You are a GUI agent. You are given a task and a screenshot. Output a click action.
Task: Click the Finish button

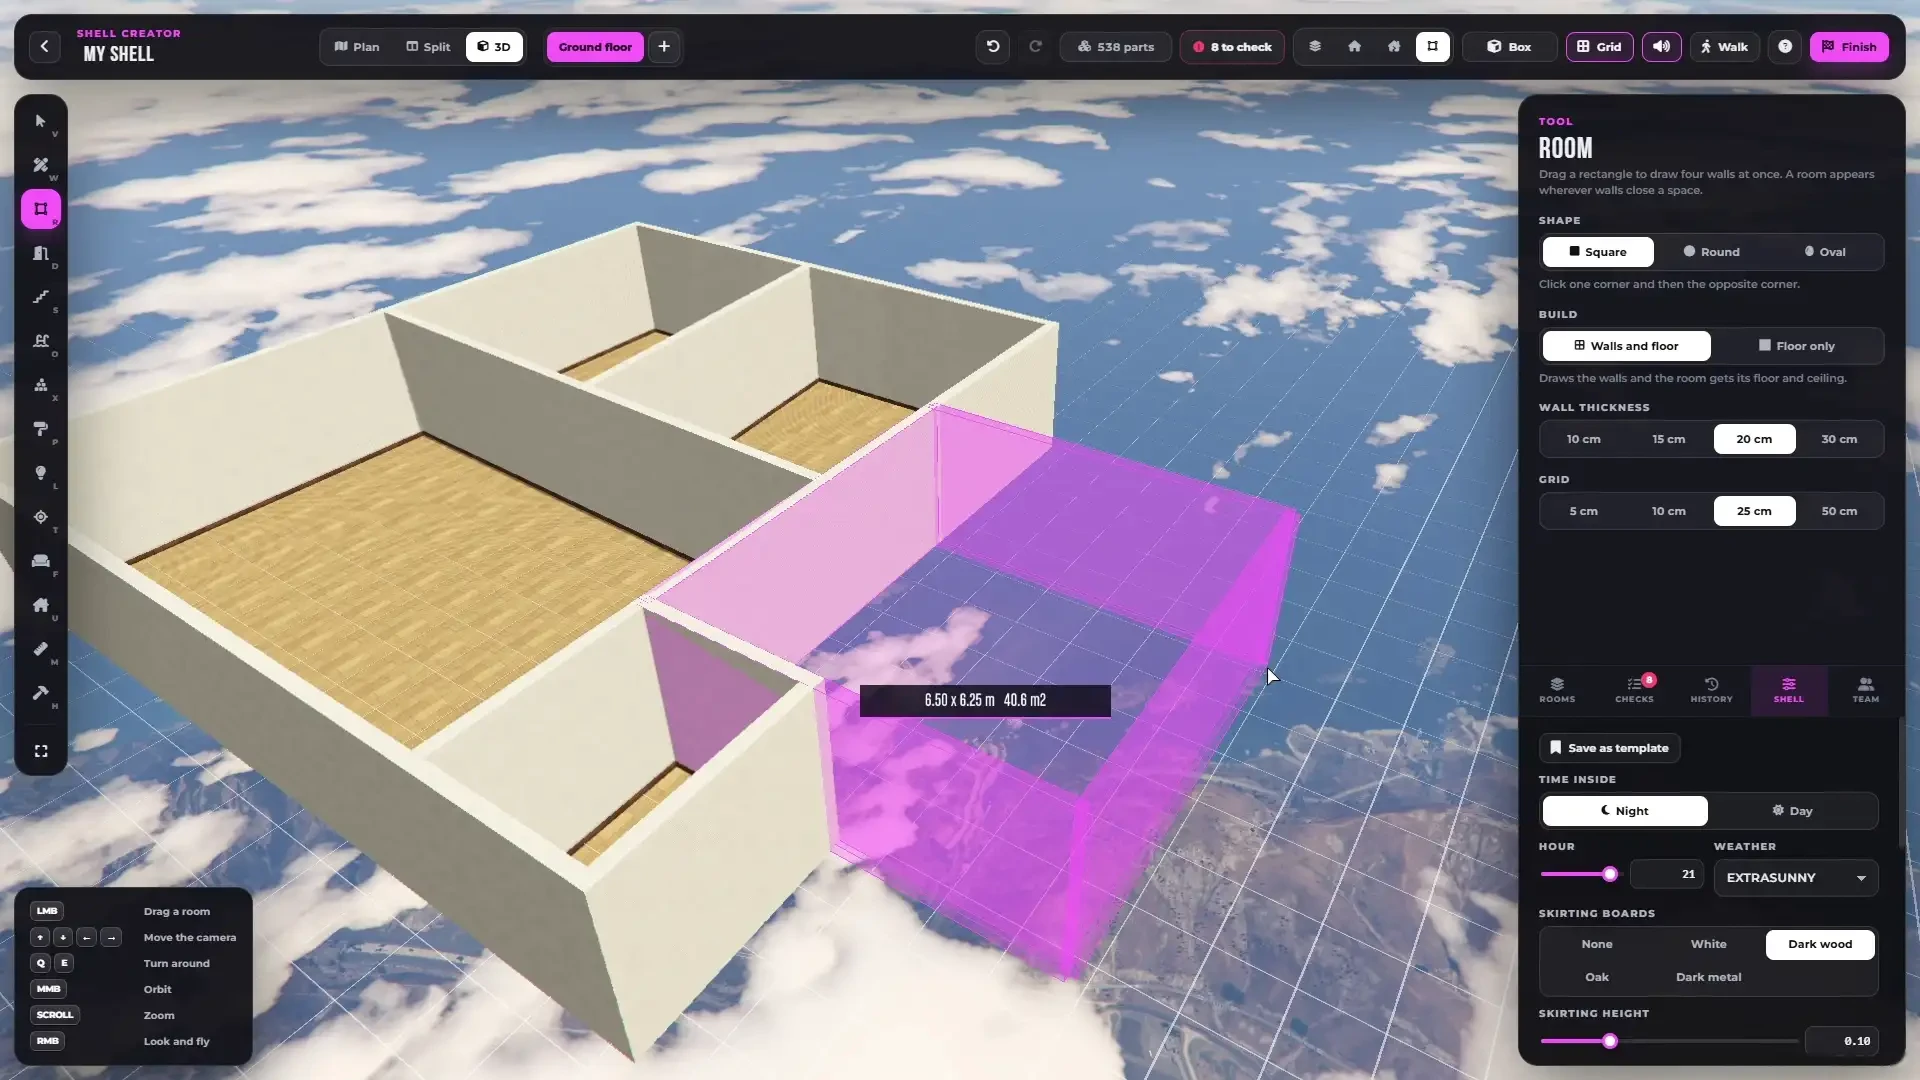1849,46
